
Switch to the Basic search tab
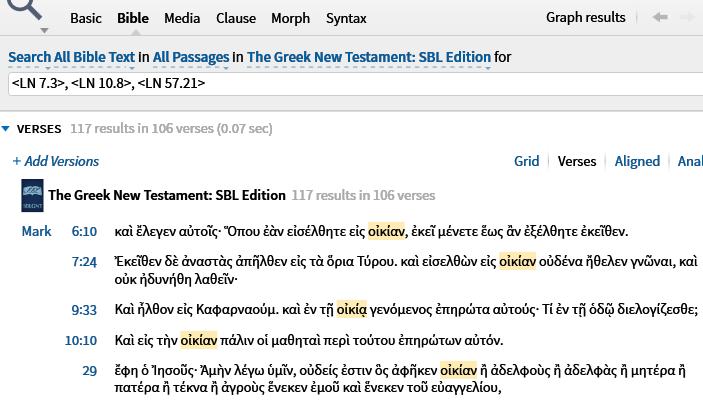coord(86,18)
